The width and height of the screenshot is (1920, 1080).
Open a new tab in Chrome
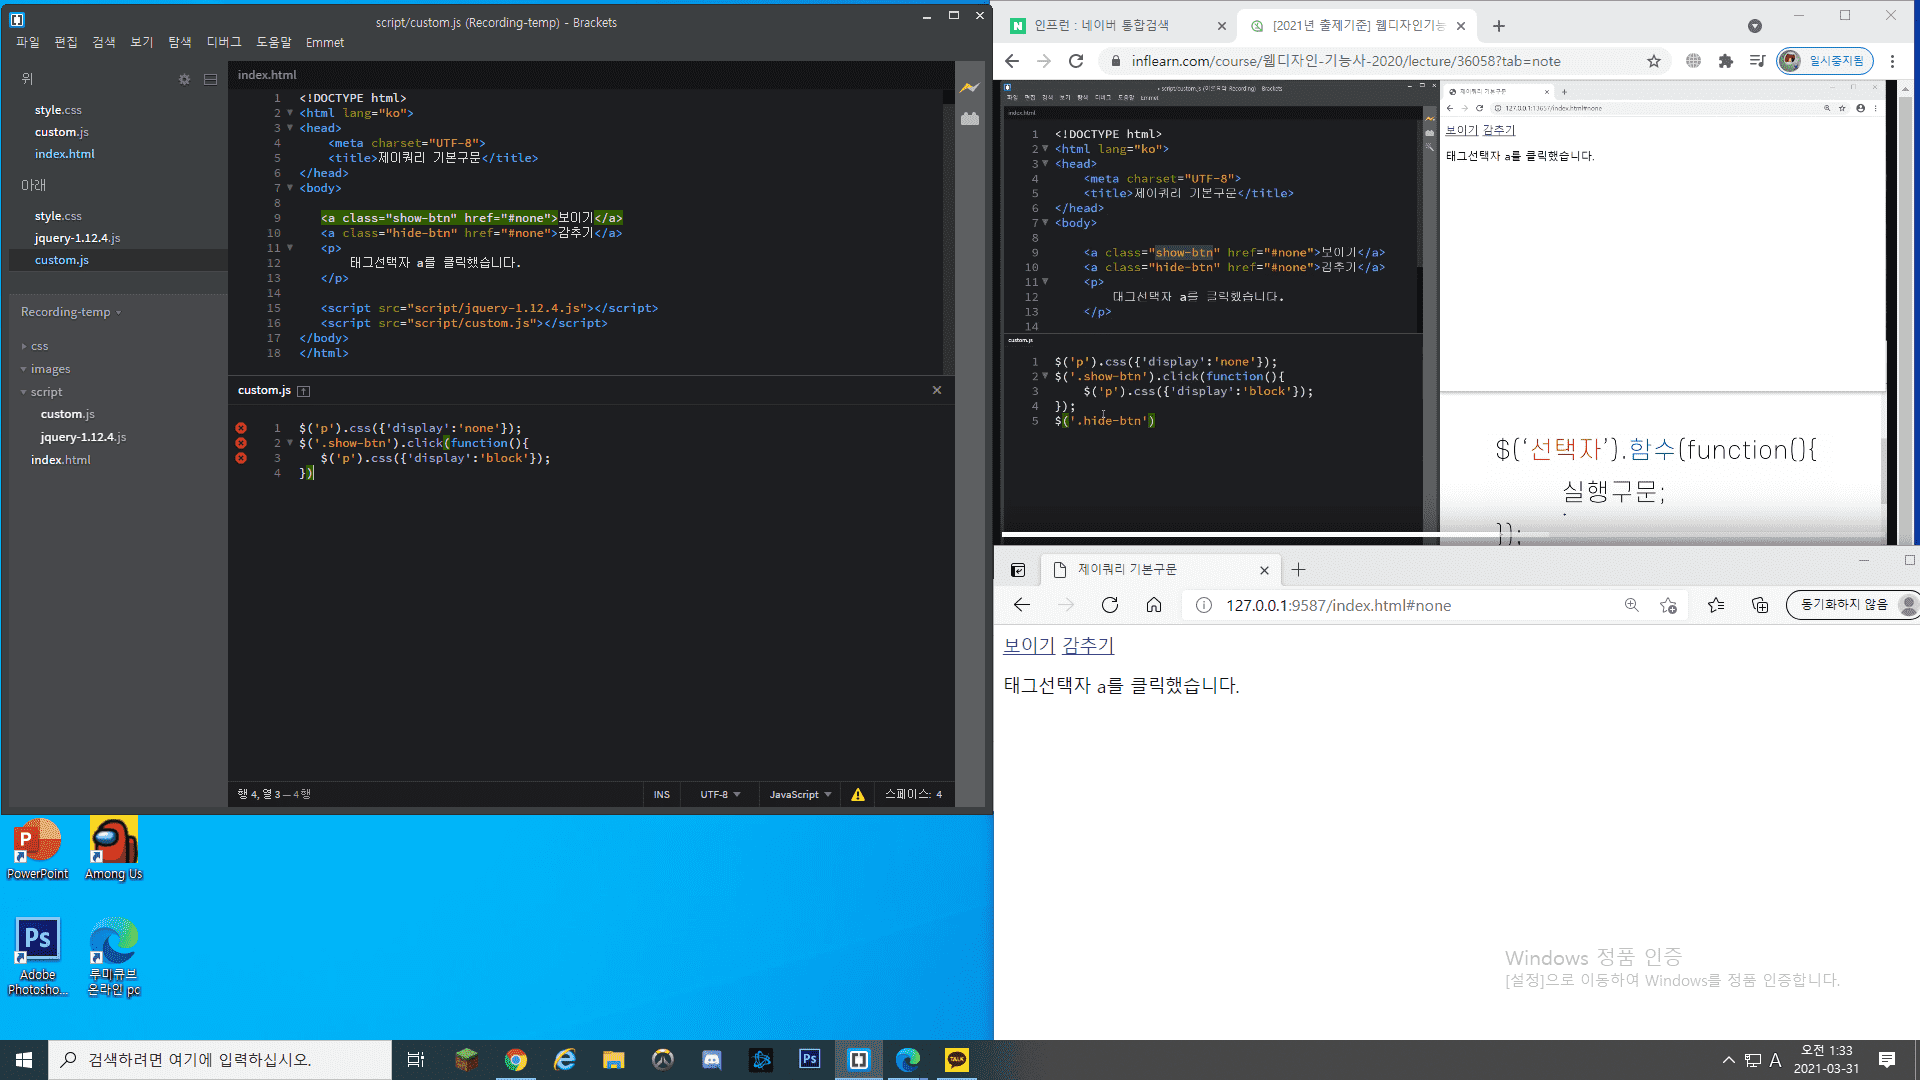point(1499,26)
